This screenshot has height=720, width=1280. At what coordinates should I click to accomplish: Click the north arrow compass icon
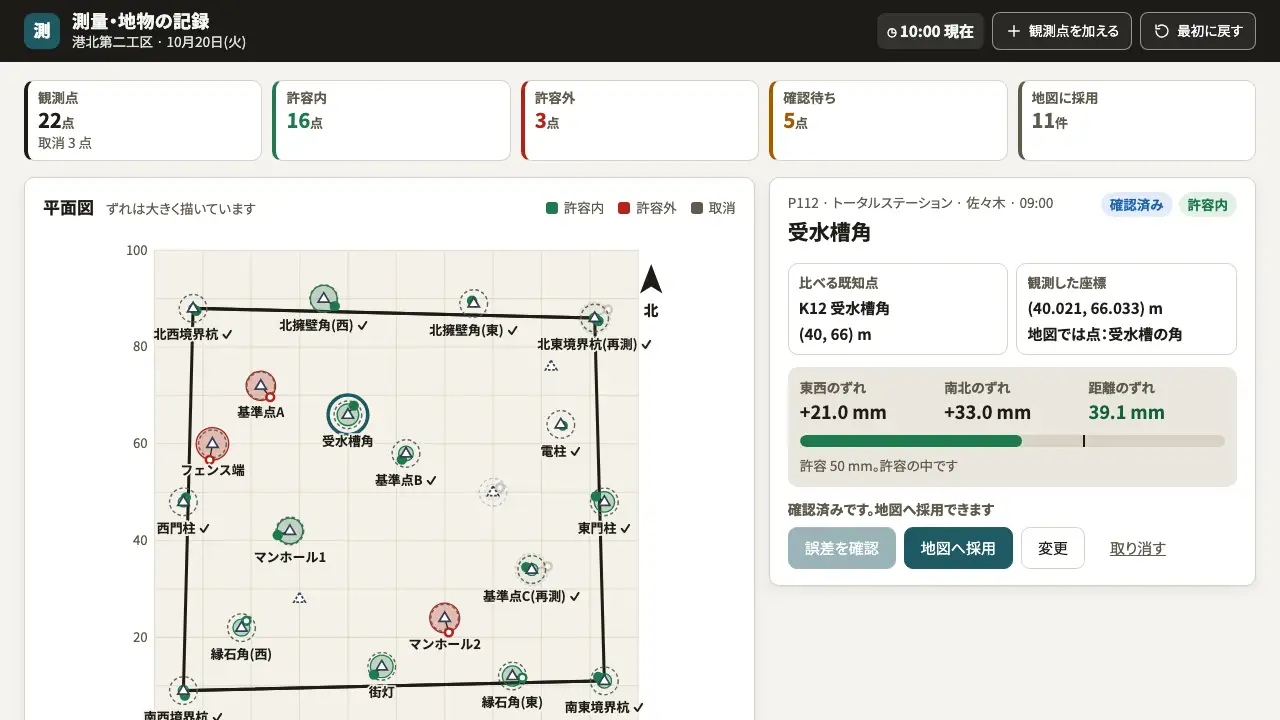(651, 280)
